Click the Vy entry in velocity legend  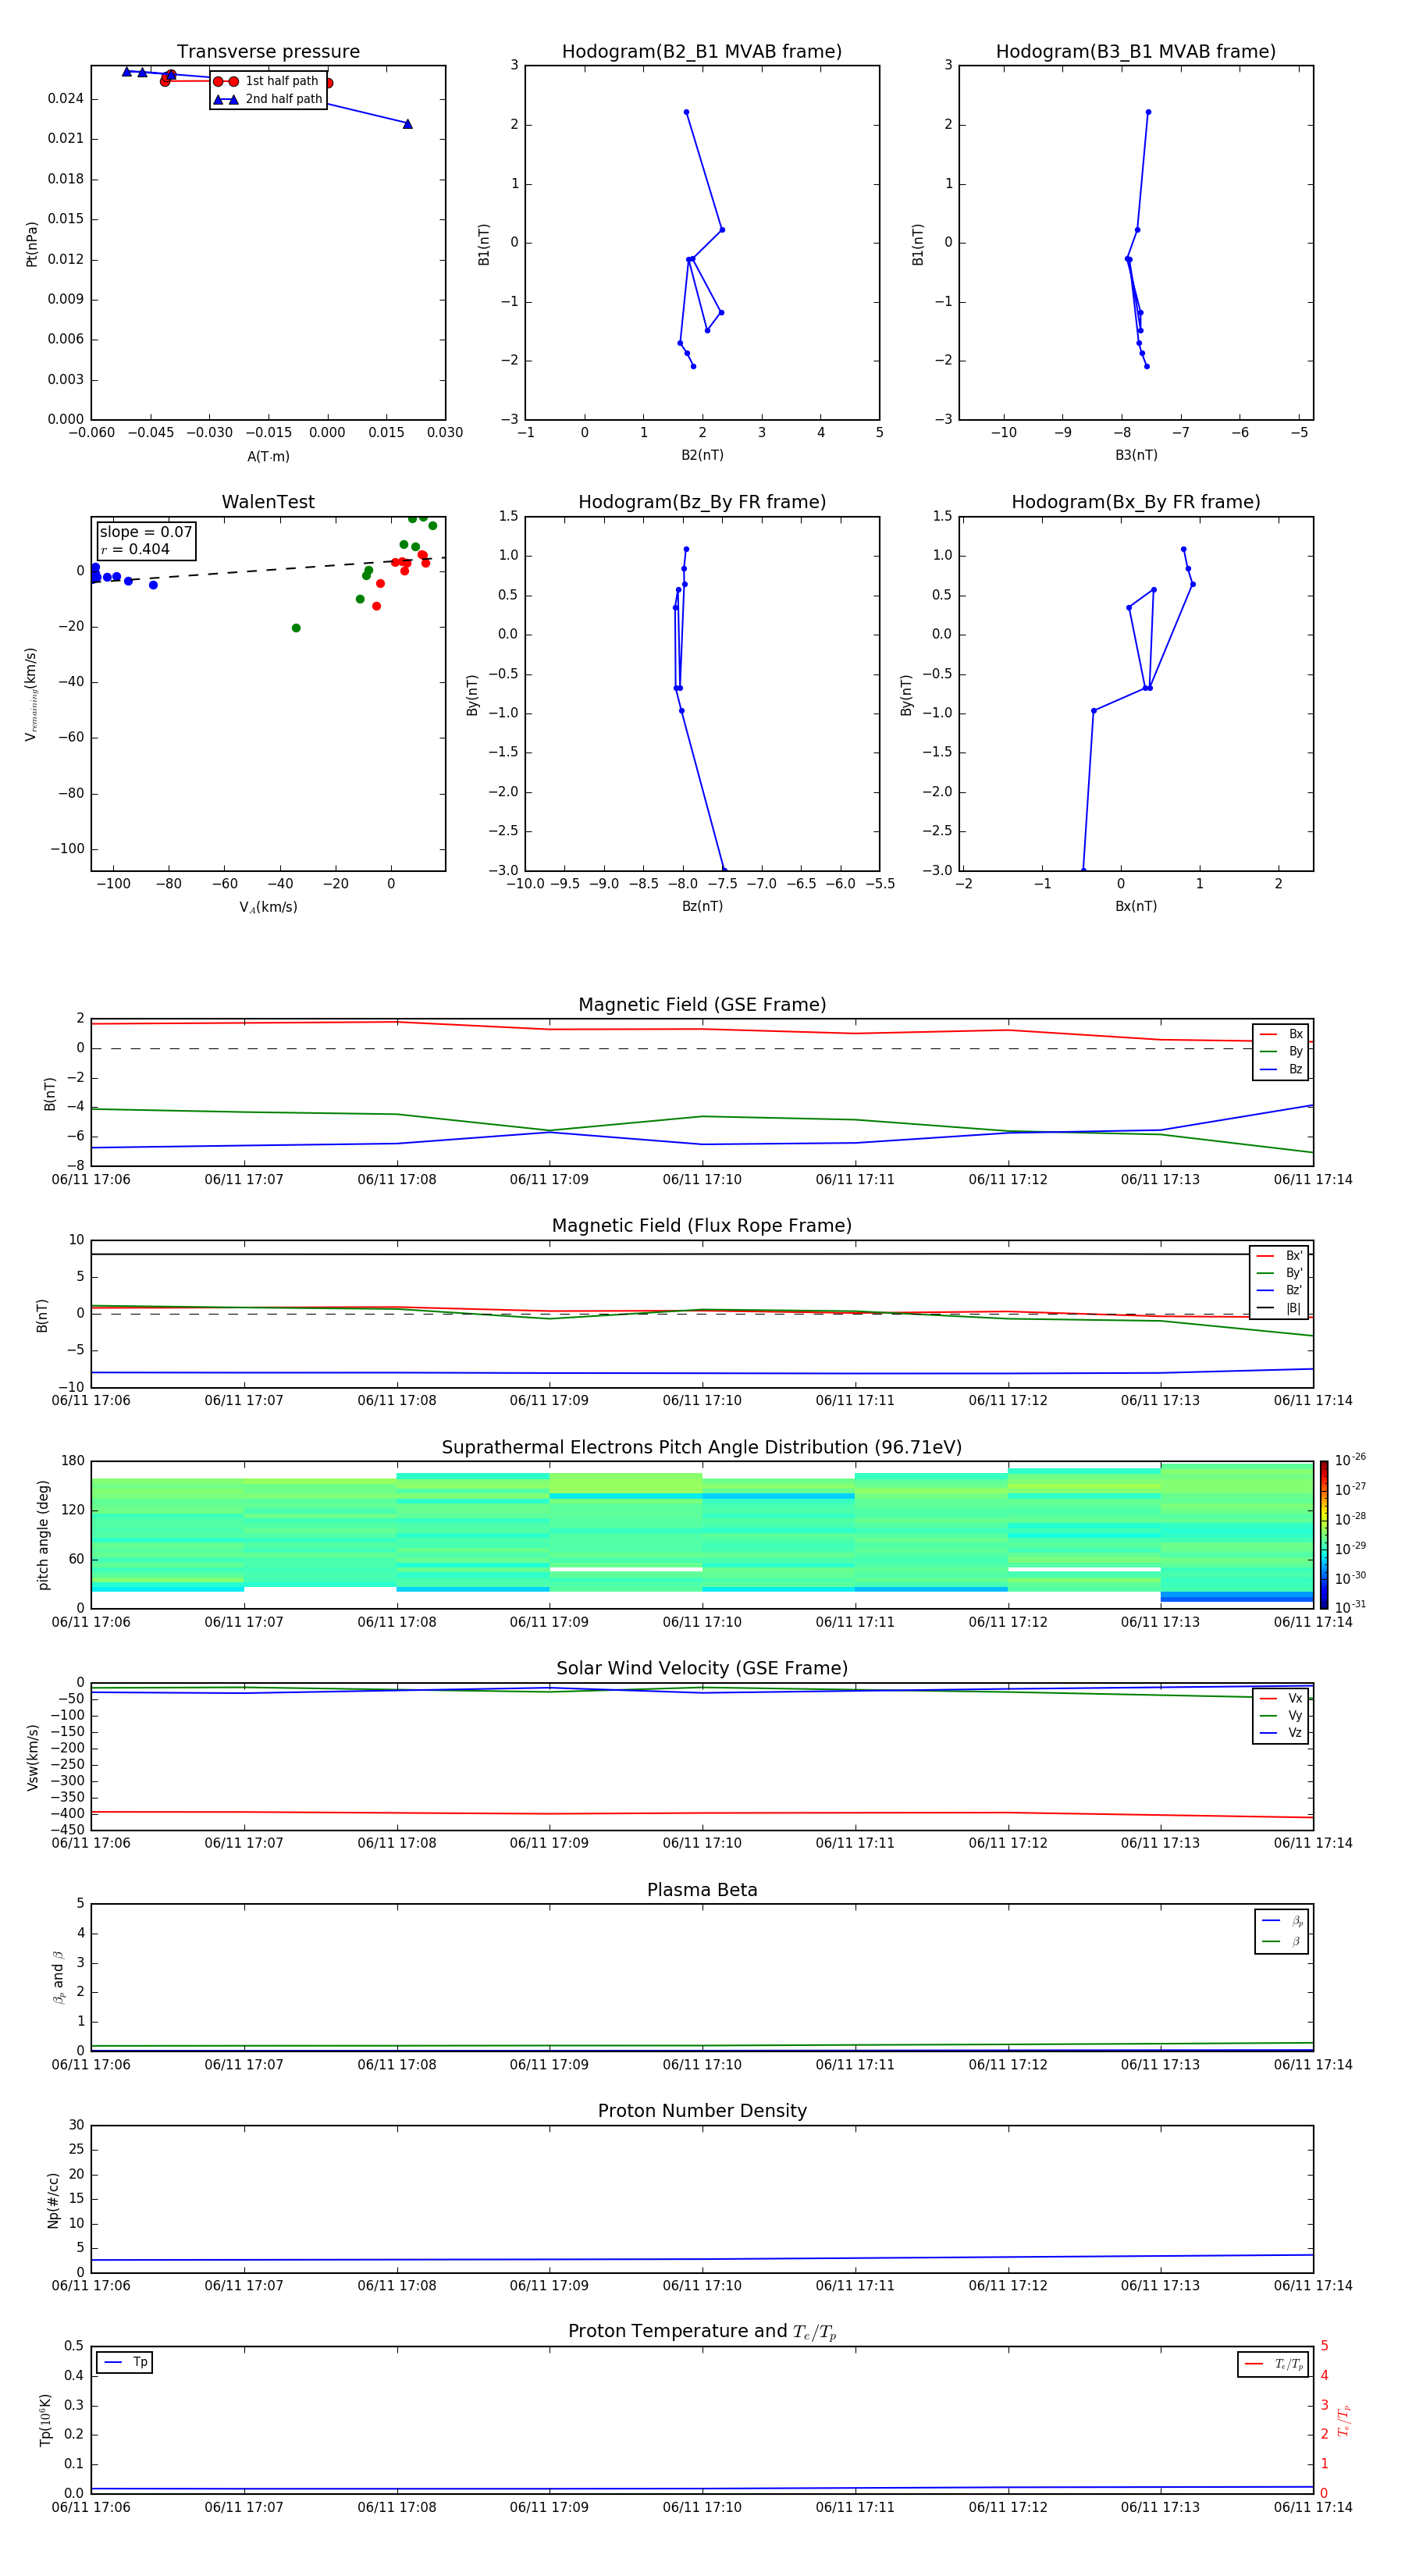[x=1281, y=1716]
